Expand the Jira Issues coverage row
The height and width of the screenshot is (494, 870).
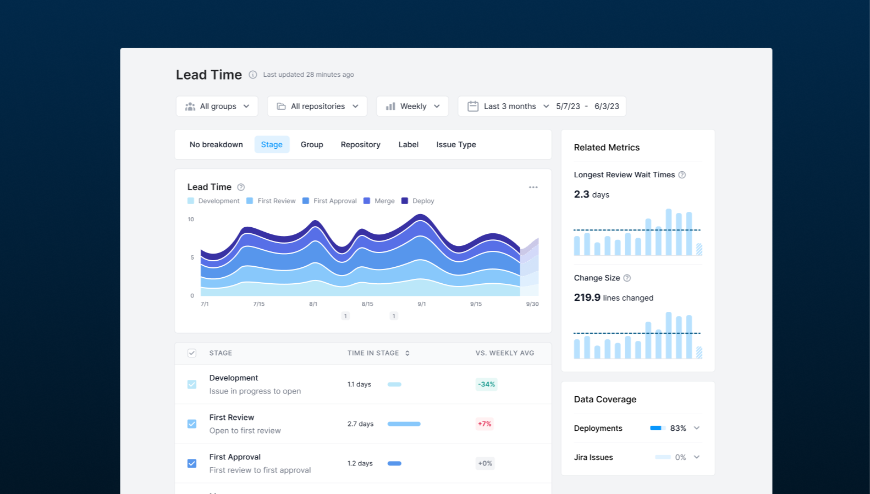[x=697, y=457]
